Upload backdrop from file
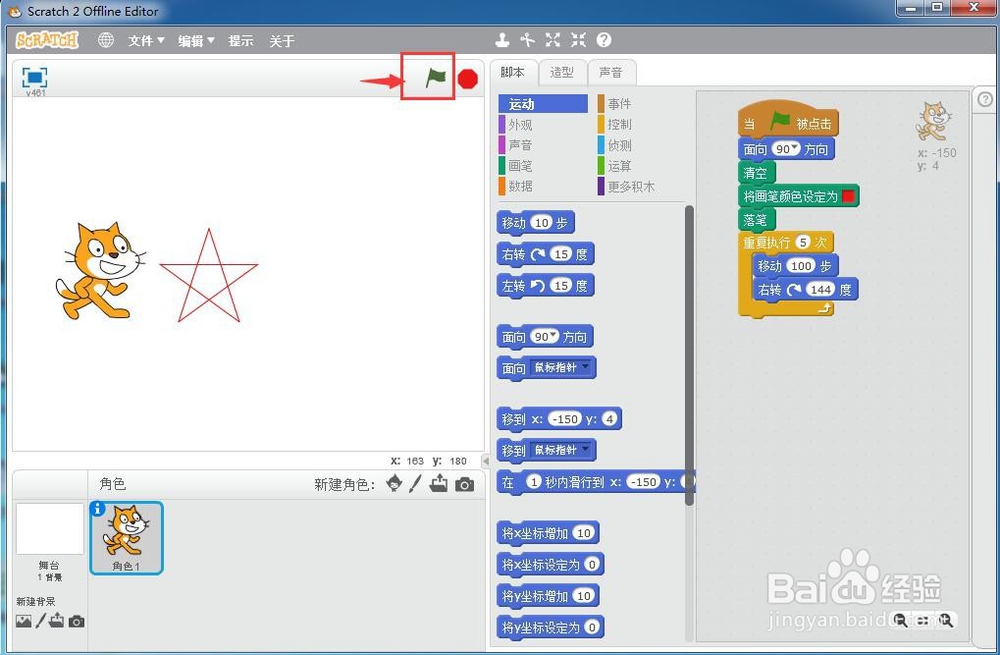This screenshot has width=1000, height=655. (x=57, y=620)
